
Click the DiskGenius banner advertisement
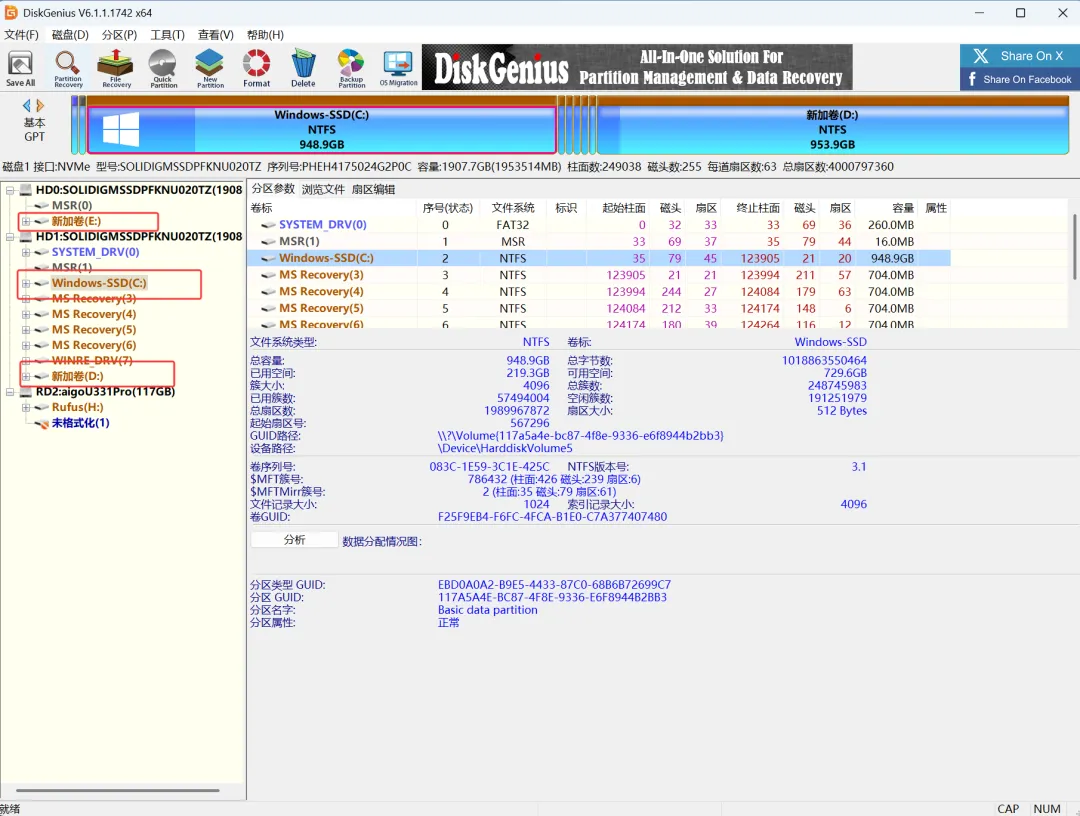pos(637,67)
